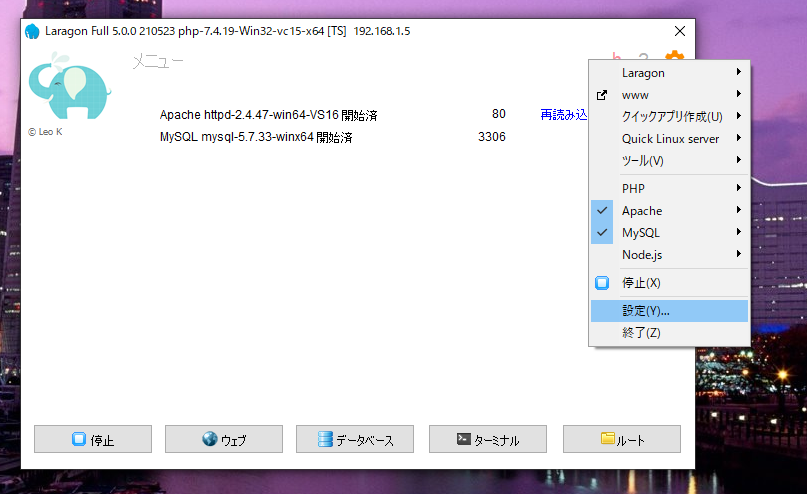Image resolution: width=807 pixels, height=494 pixels.
Task: Expand the www submenu arrow
Action: pos(739,94)
